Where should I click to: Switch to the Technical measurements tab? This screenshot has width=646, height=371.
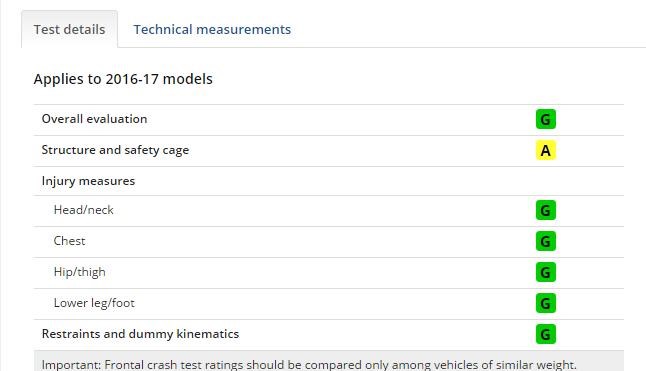click(212, 30)
